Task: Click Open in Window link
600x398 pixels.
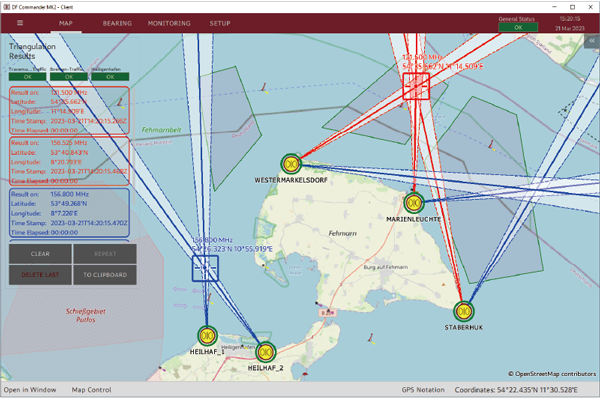Action: [30, 390]
